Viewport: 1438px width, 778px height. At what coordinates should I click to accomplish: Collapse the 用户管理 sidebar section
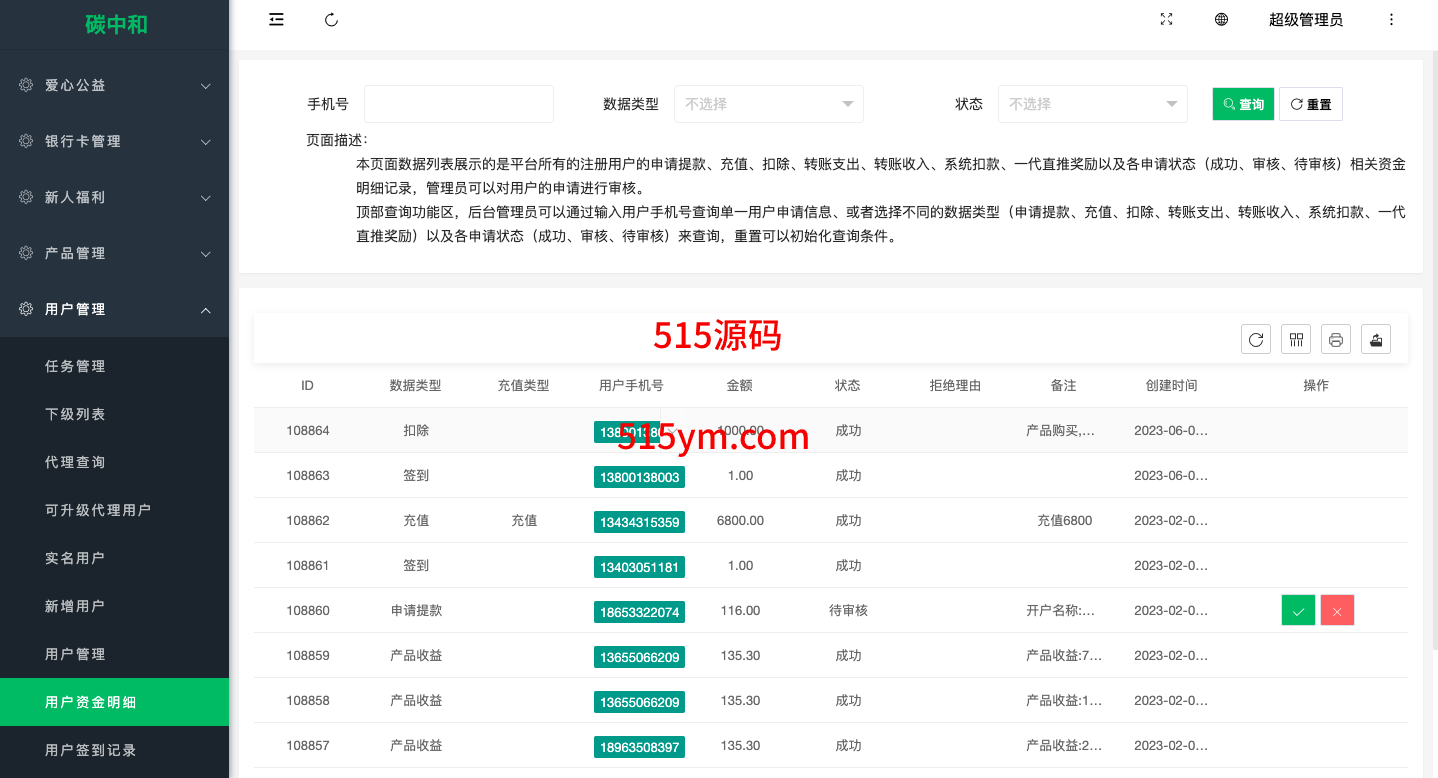click(x=115, y=310)
